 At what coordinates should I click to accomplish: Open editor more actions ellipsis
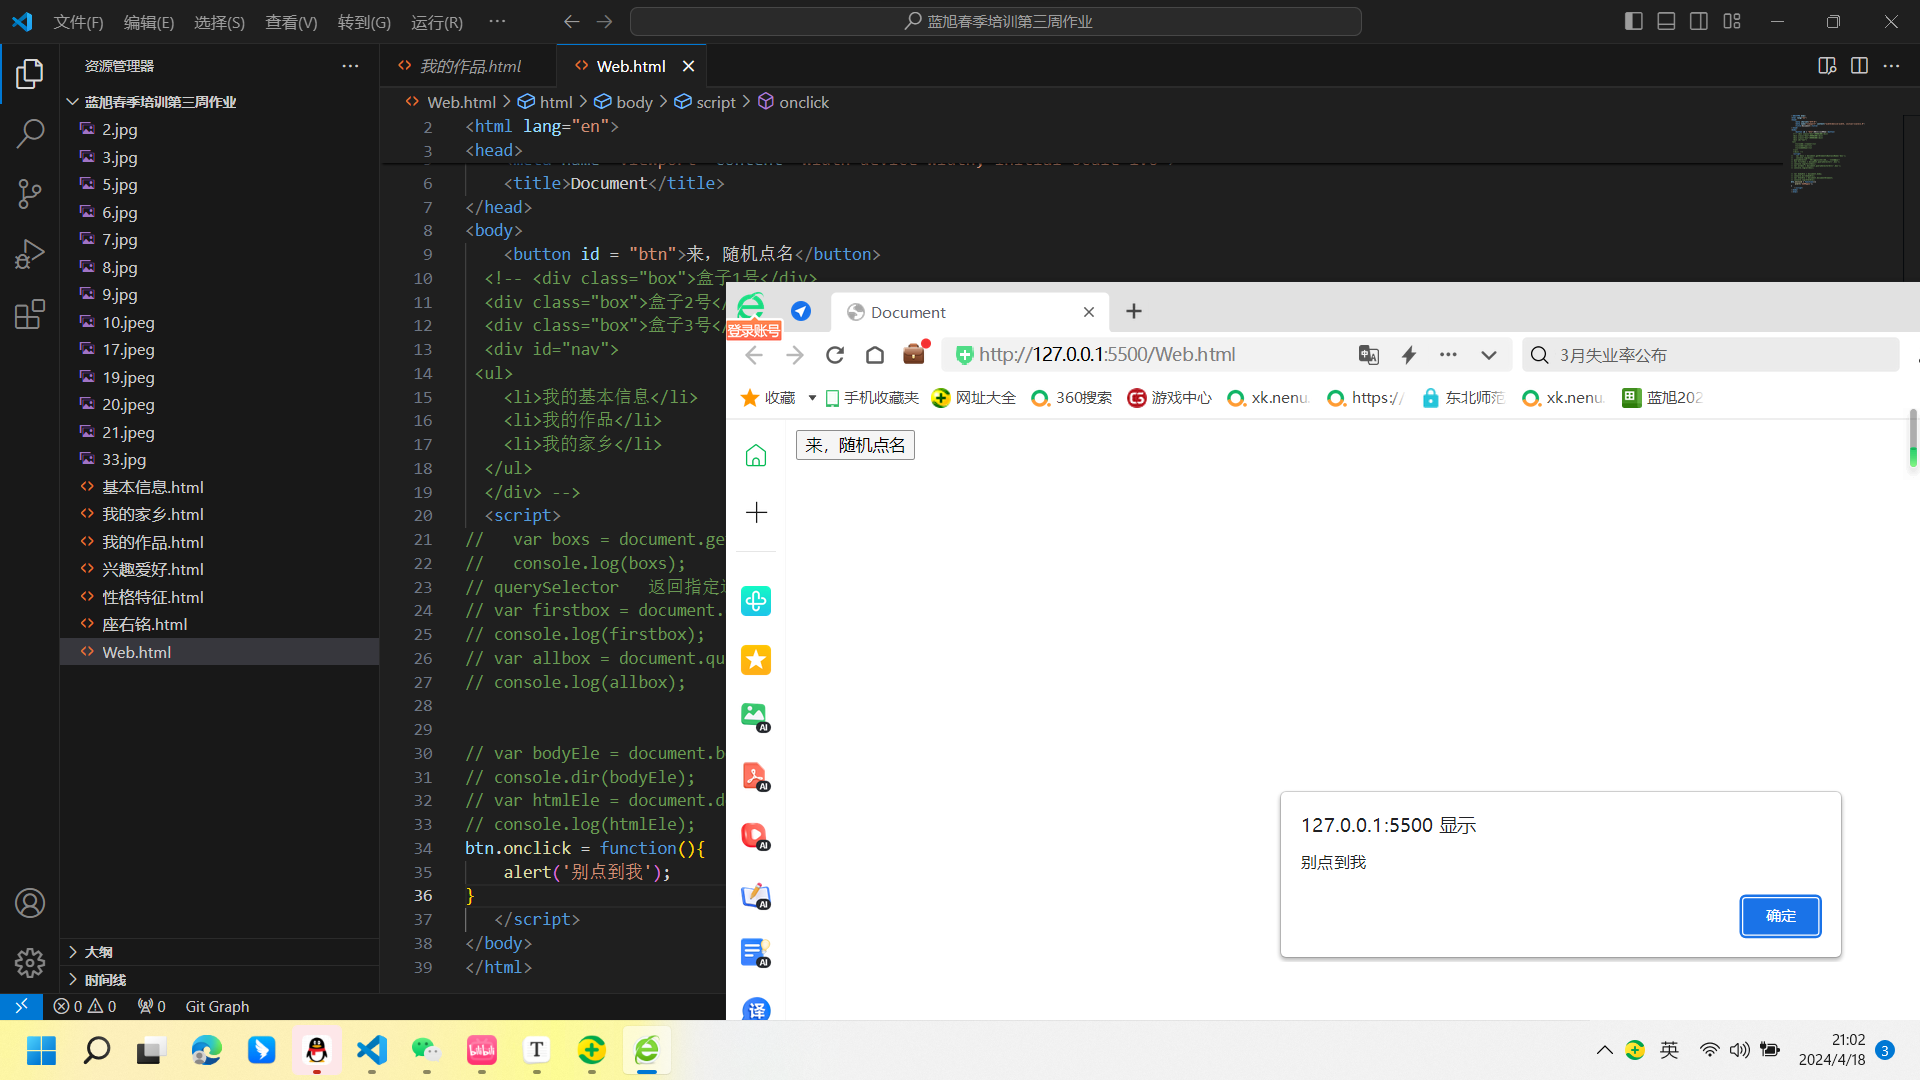[x=1891, y=66]
